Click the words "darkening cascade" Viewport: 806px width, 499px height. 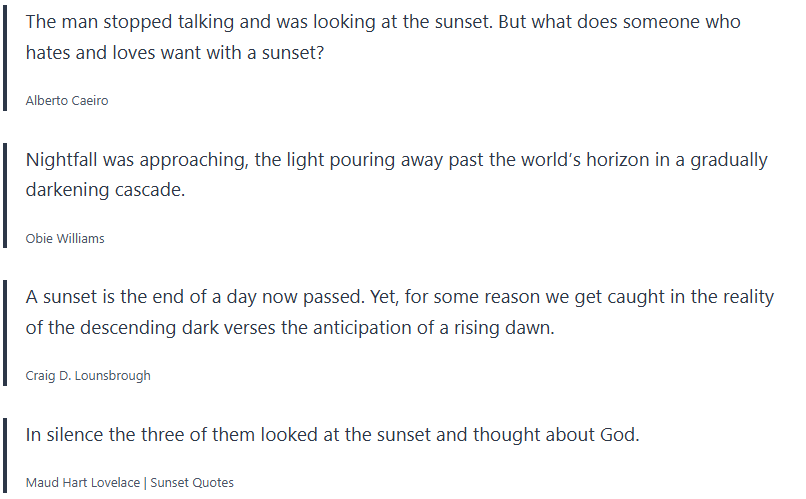point(106,190)
